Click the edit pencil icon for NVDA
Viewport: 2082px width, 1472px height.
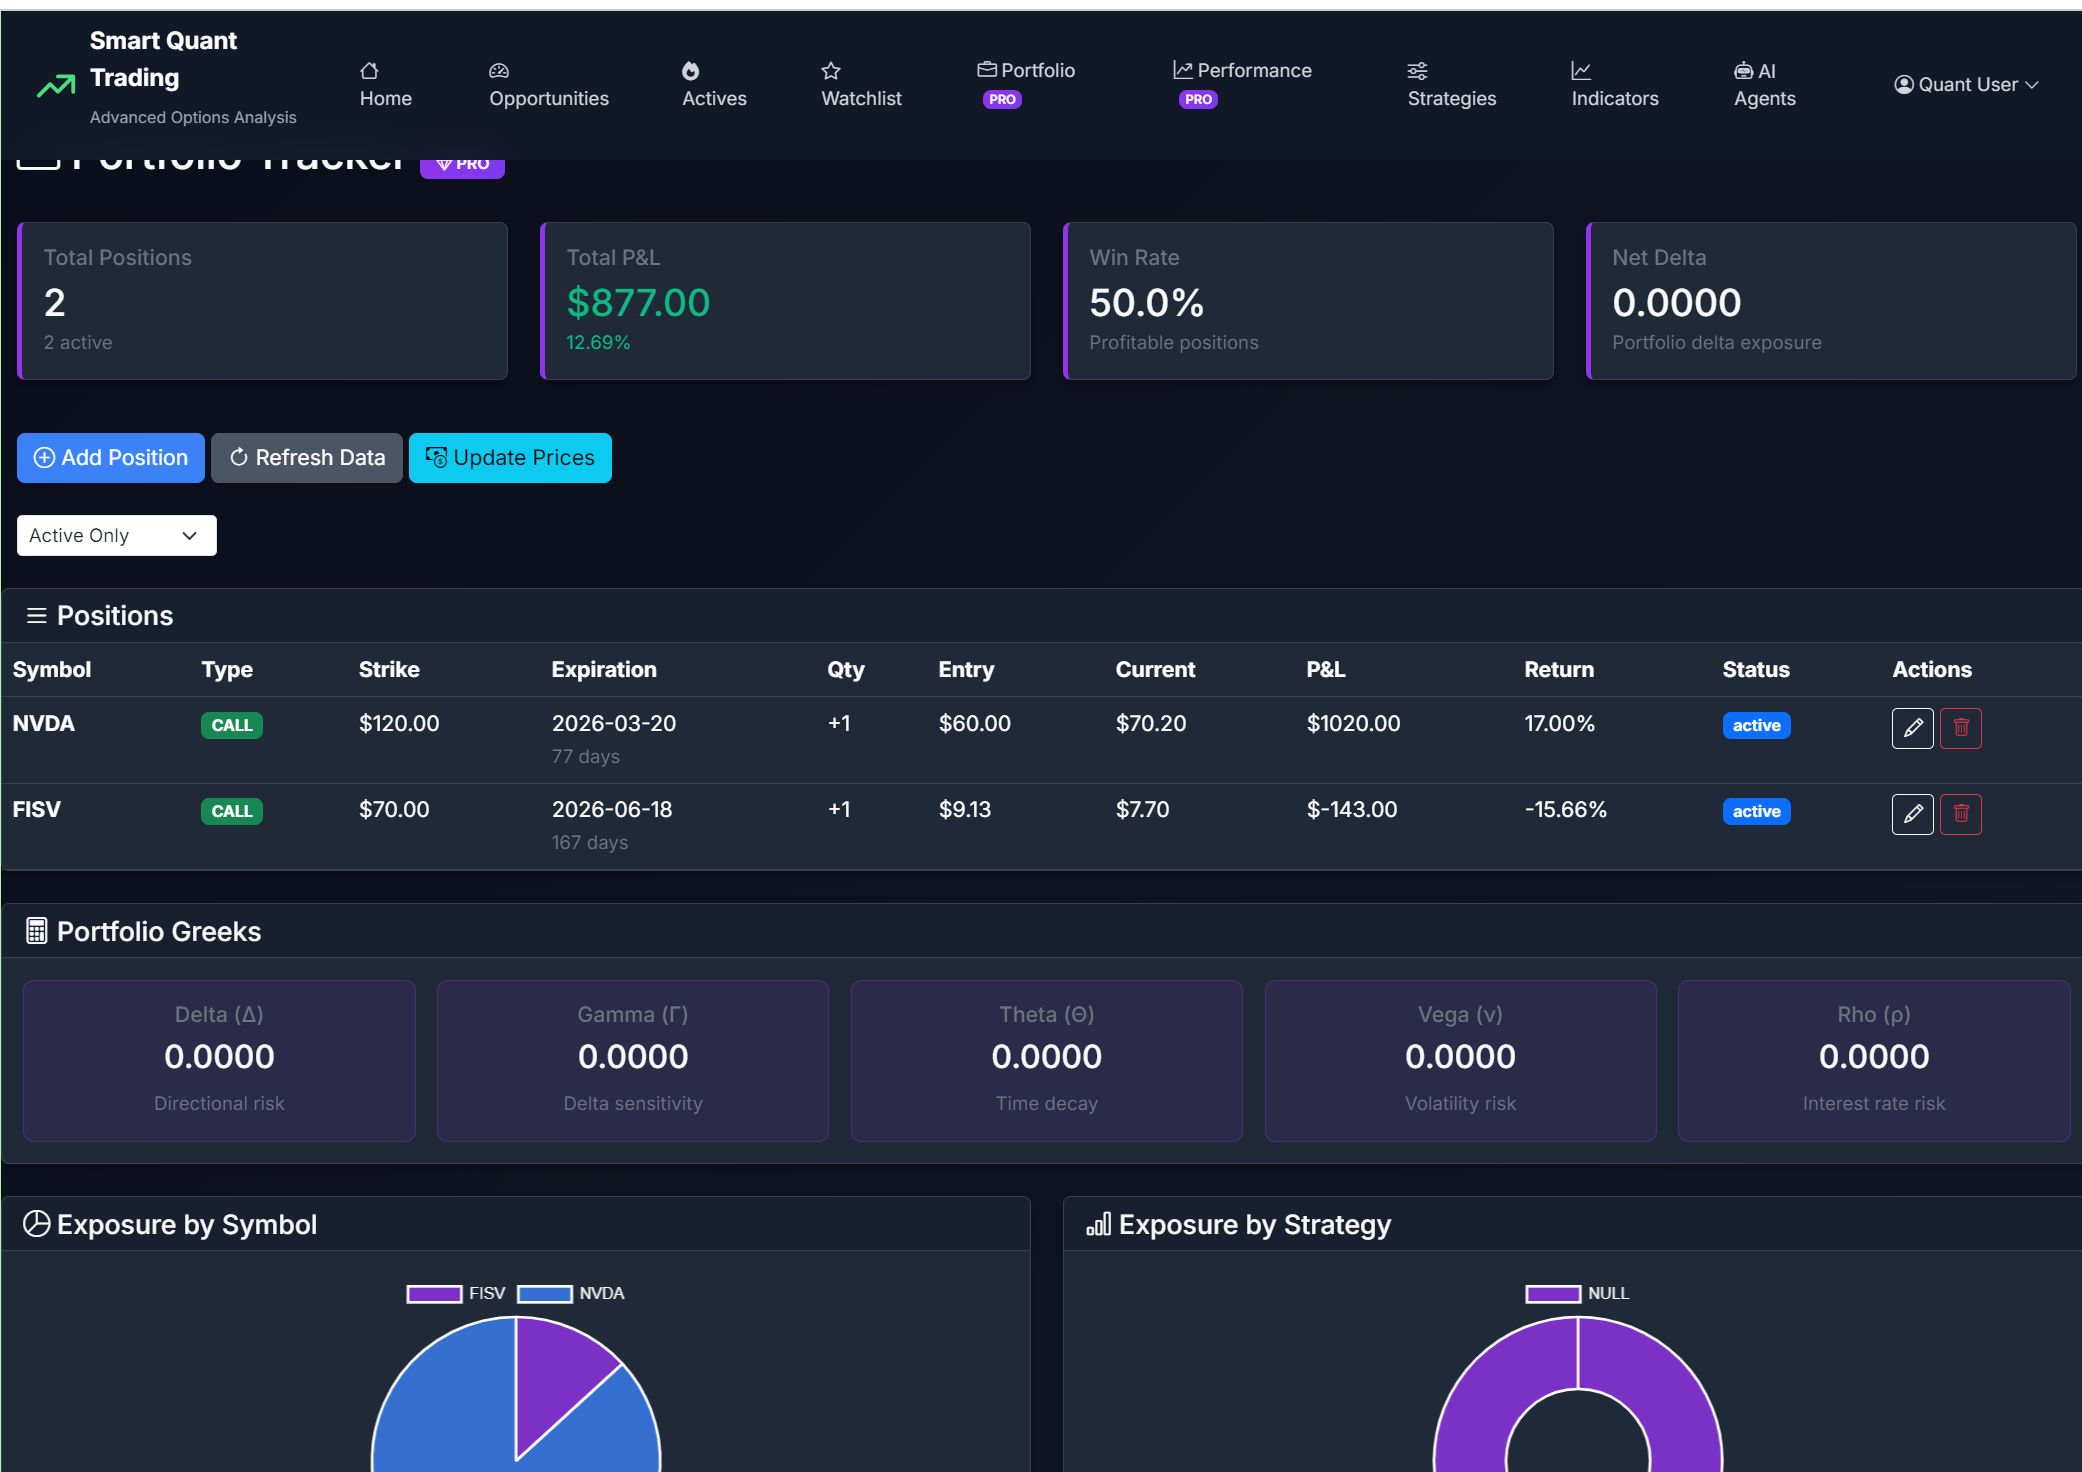coord(1912,728)
